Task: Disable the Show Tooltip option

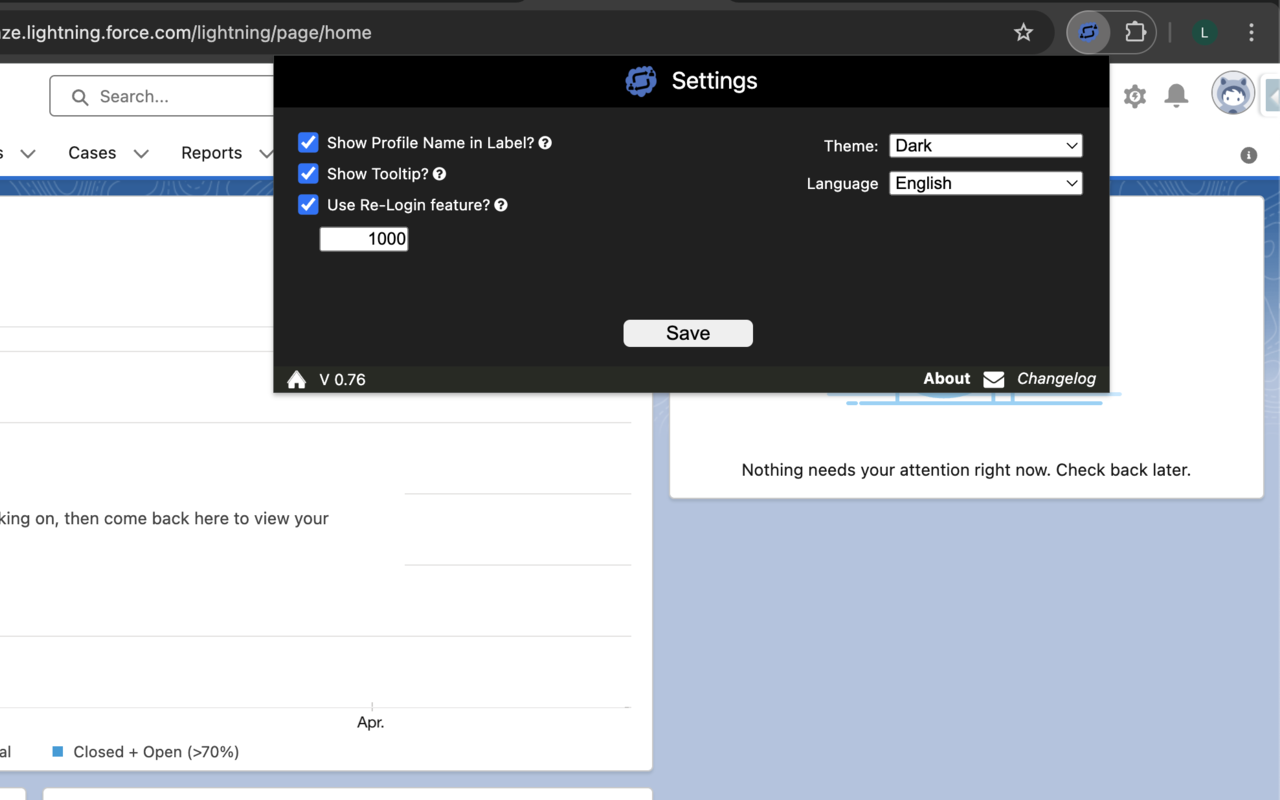Action: pos(308,173)
